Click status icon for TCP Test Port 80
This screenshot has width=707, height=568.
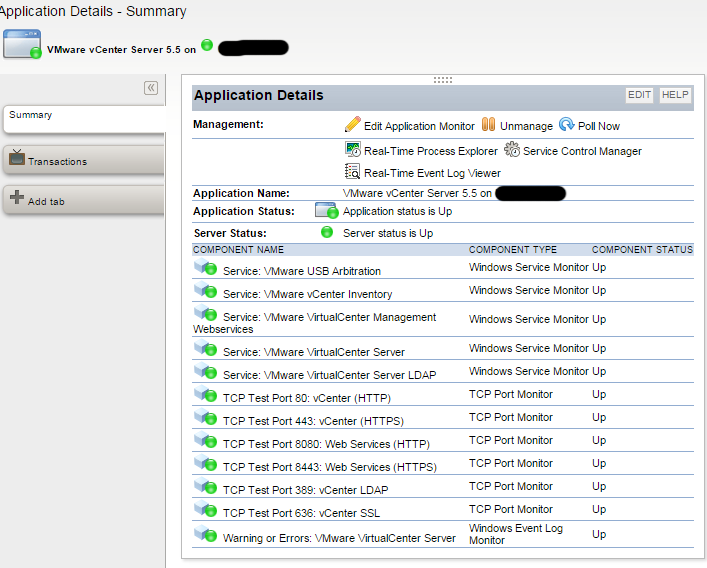(205, 394)
